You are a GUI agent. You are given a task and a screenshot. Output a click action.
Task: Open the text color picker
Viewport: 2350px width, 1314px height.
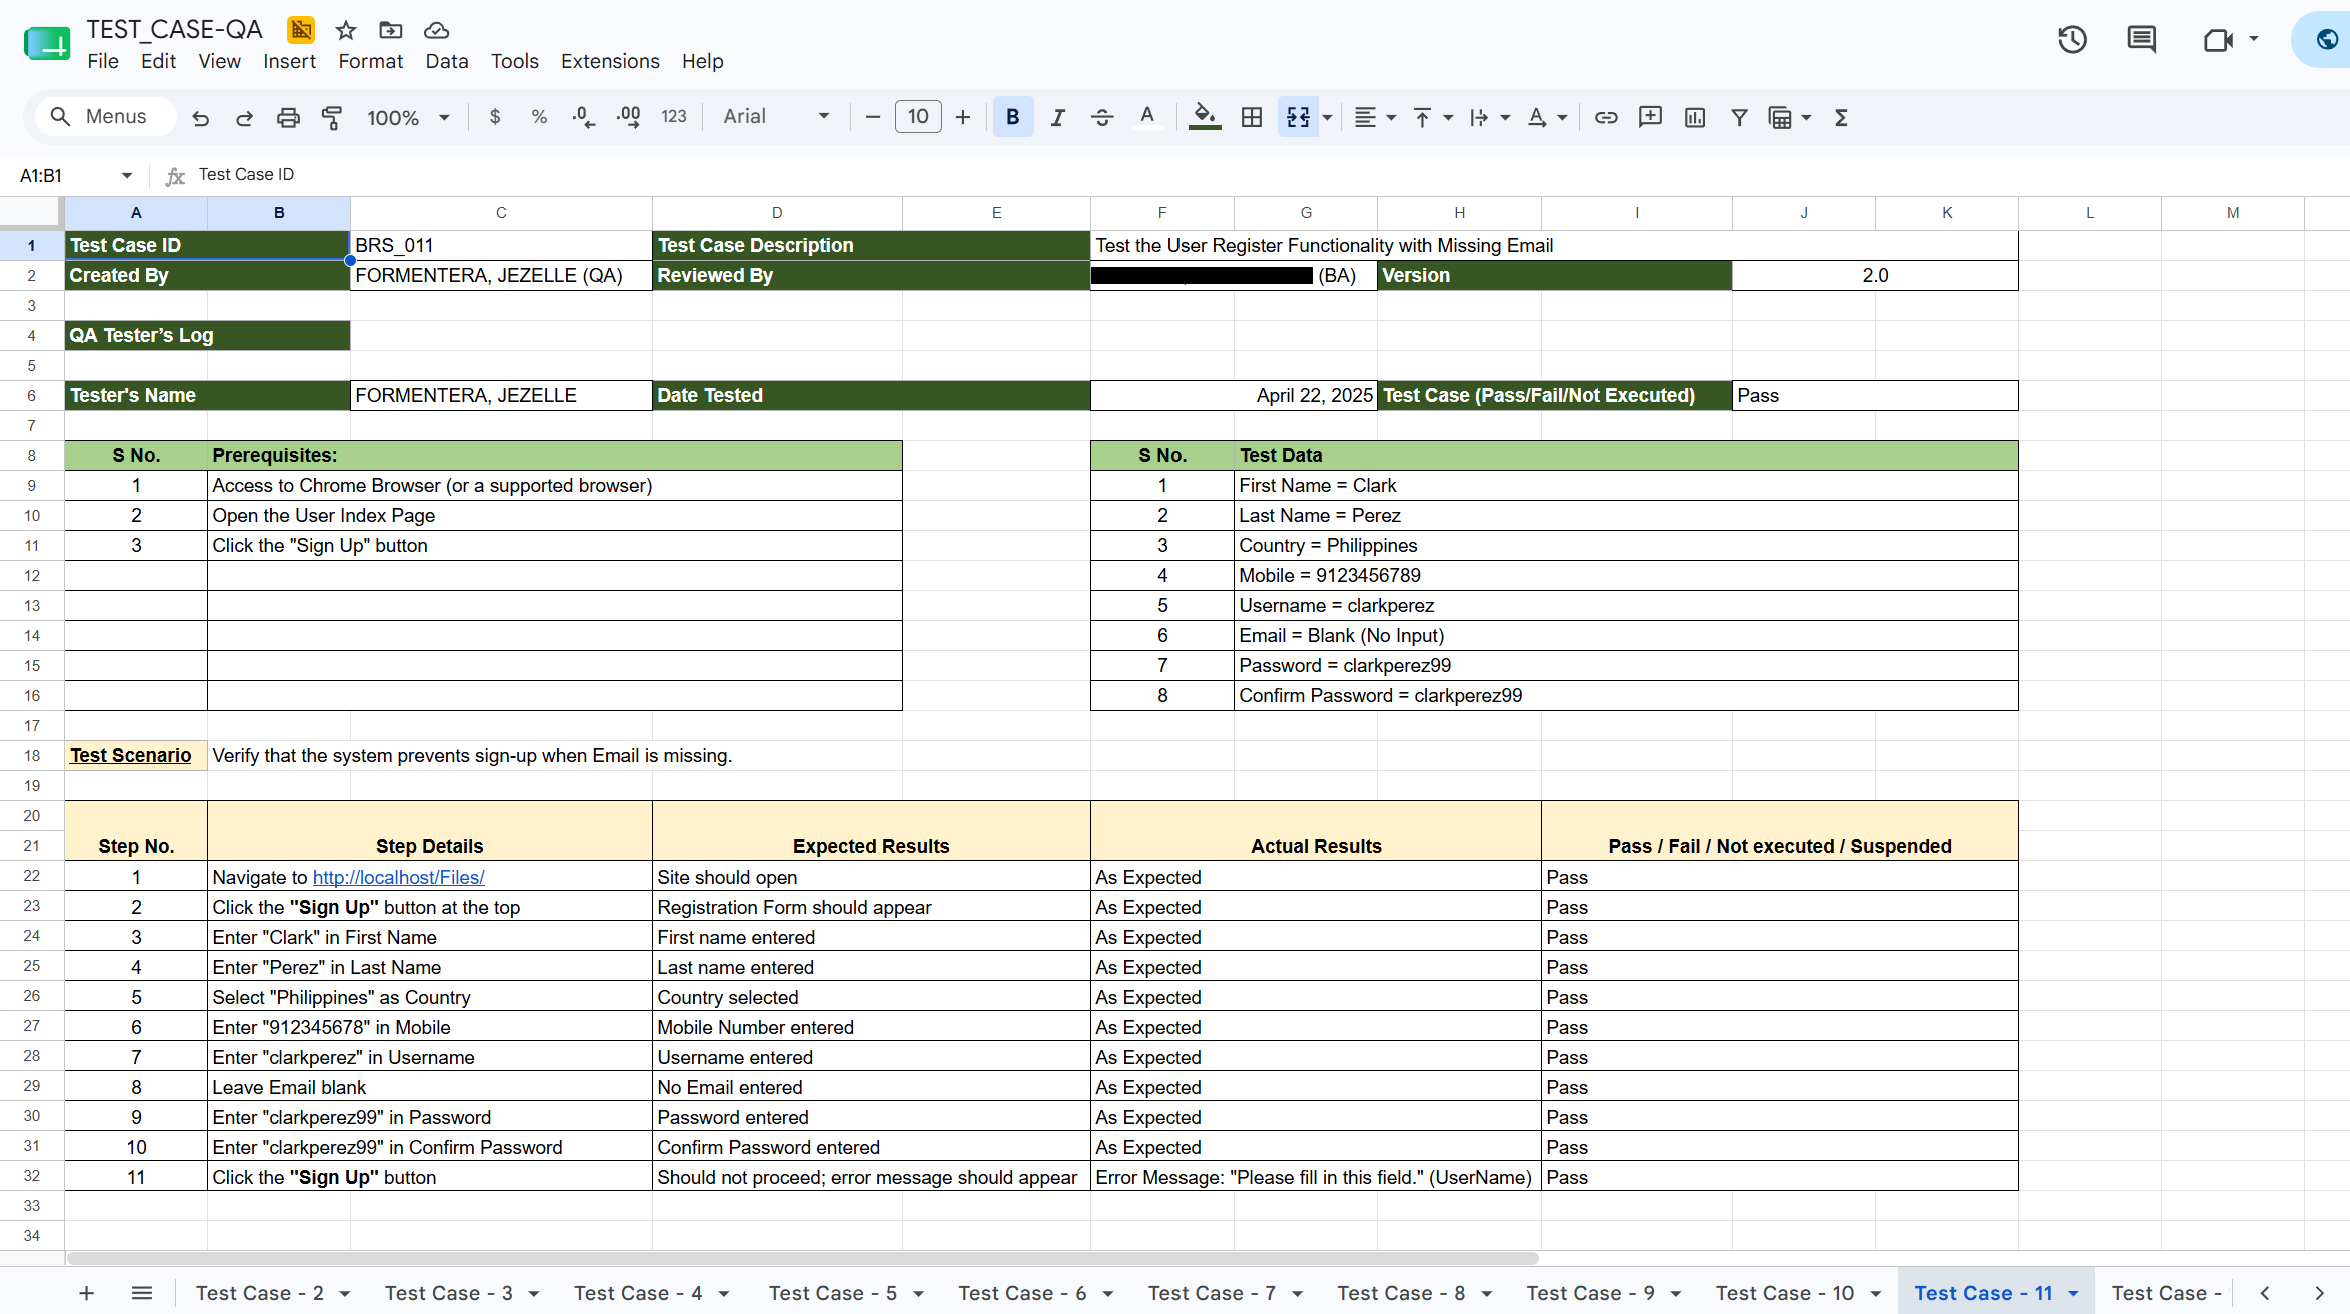pyautogui.click(x=1147, y=117)
